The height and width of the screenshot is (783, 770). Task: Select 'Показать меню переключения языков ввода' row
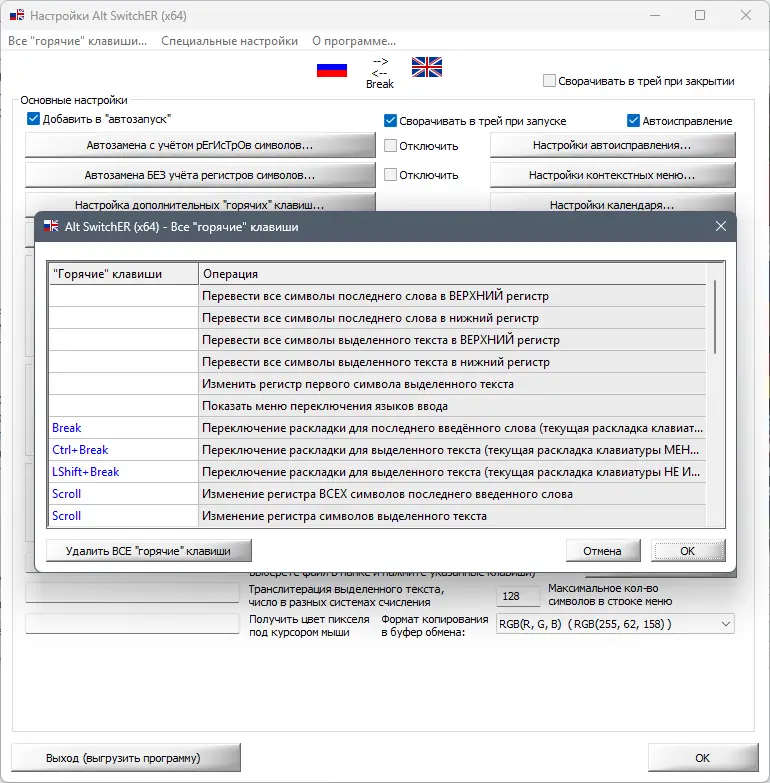click(378, 406)
